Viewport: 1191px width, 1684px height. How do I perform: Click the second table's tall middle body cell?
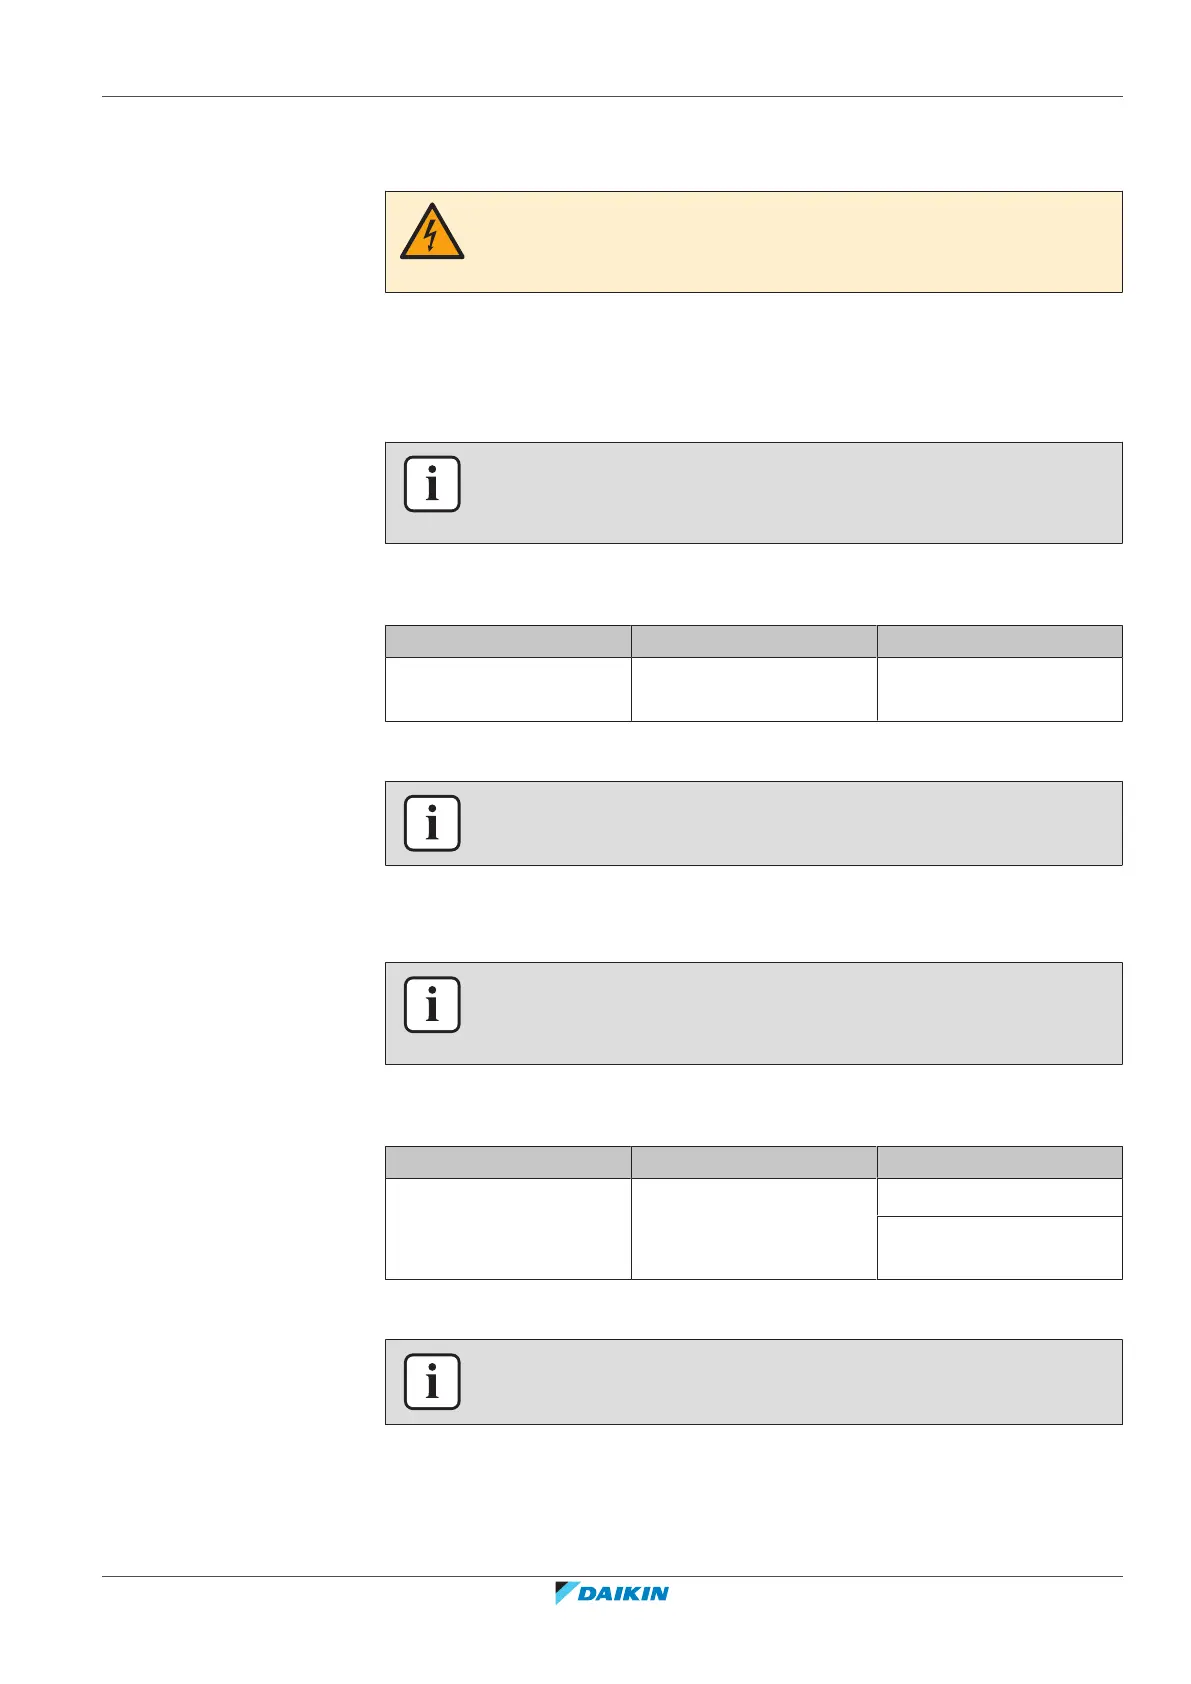754,1229
